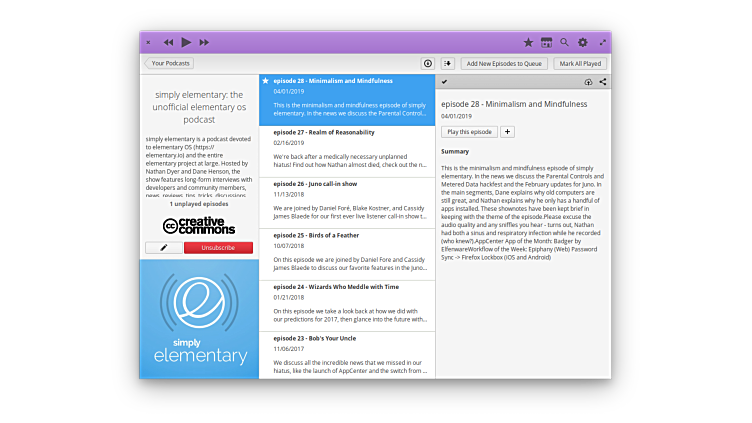752x423 pixels.
Task: Click the download episode cloud icon
Action: coord(588,82)
